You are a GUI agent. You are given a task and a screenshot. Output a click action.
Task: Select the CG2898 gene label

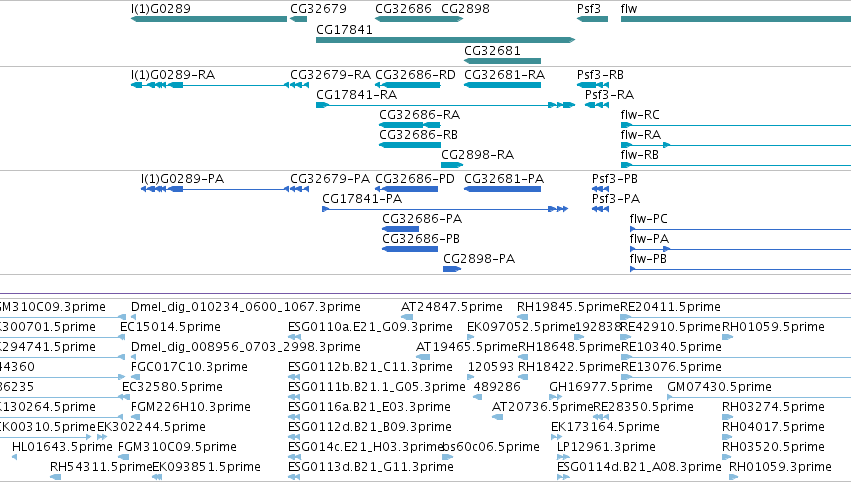[x=465, y=9]
